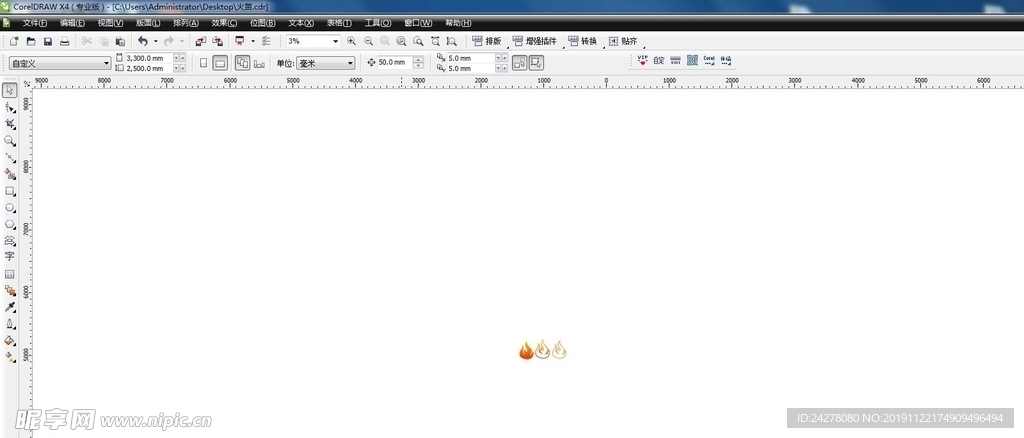Screen dimensions: 1024x438
Task: Select the Freehand drawing tool
Action: click(10, 157)
